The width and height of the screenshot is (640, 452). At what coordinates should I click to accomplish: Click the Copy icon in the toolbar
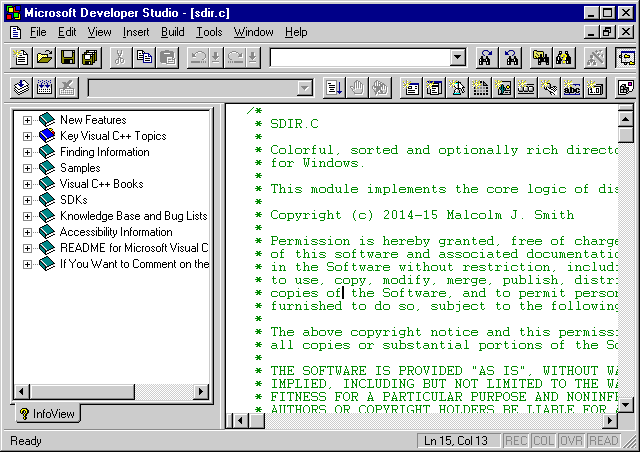coord(144,58)
